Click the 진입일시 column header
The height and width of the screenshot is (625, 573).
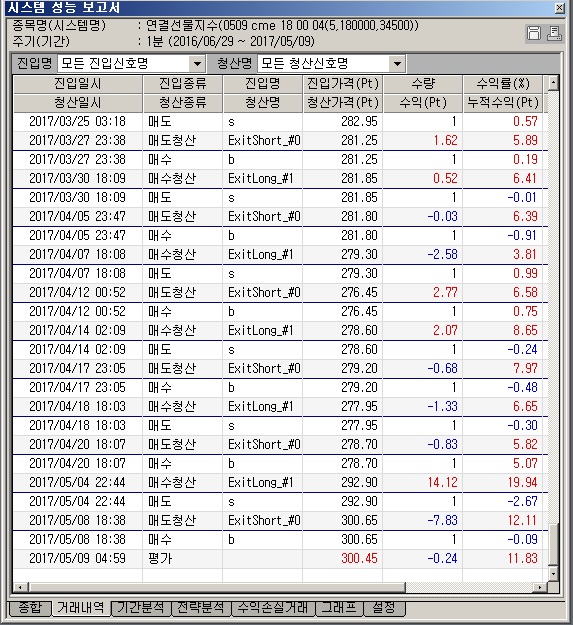pyautogui.click(x=78, y=84)
